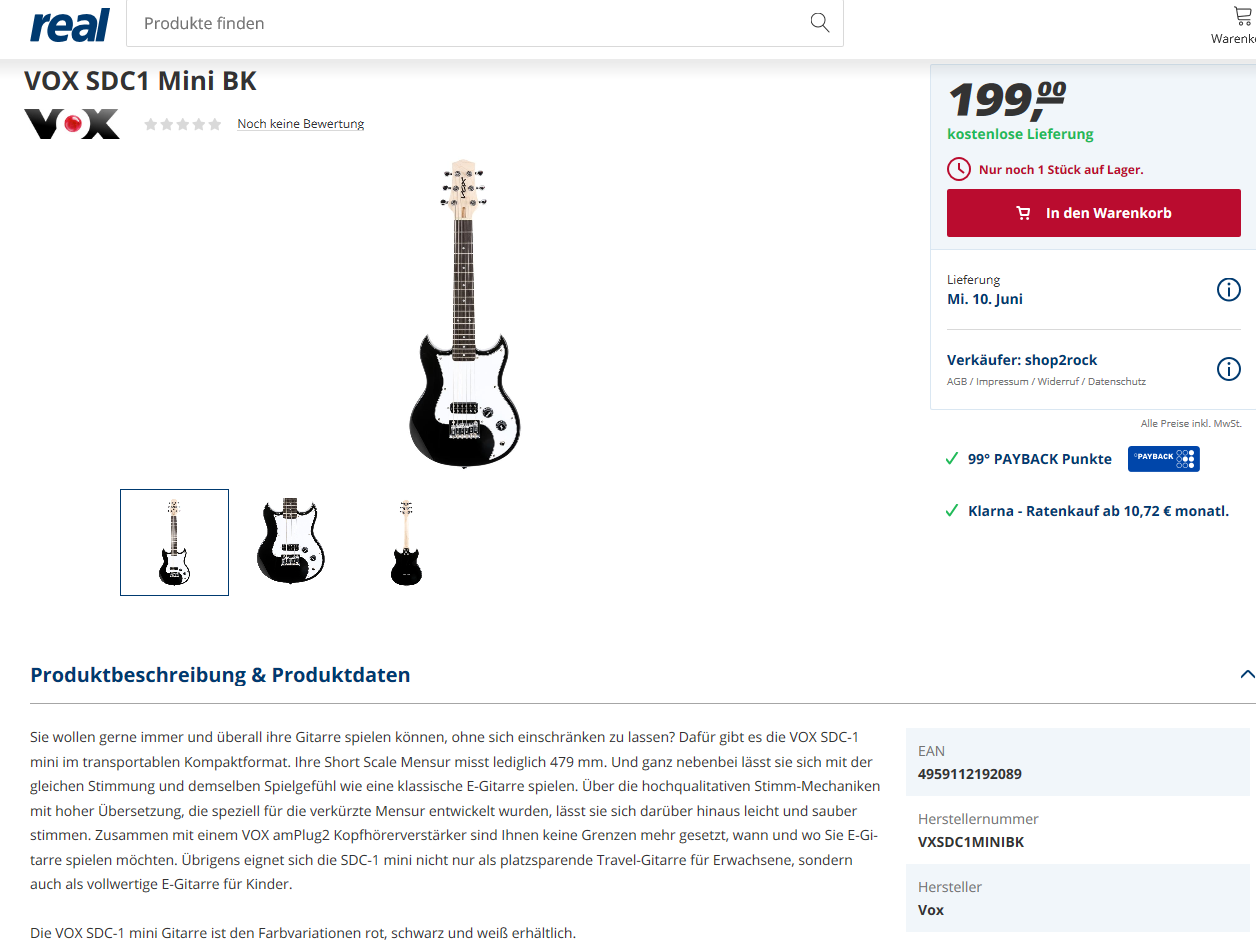This screenshot has width=1256, height=947.
Task: Open the Impressum link
Action: (x=1002, y=382)
